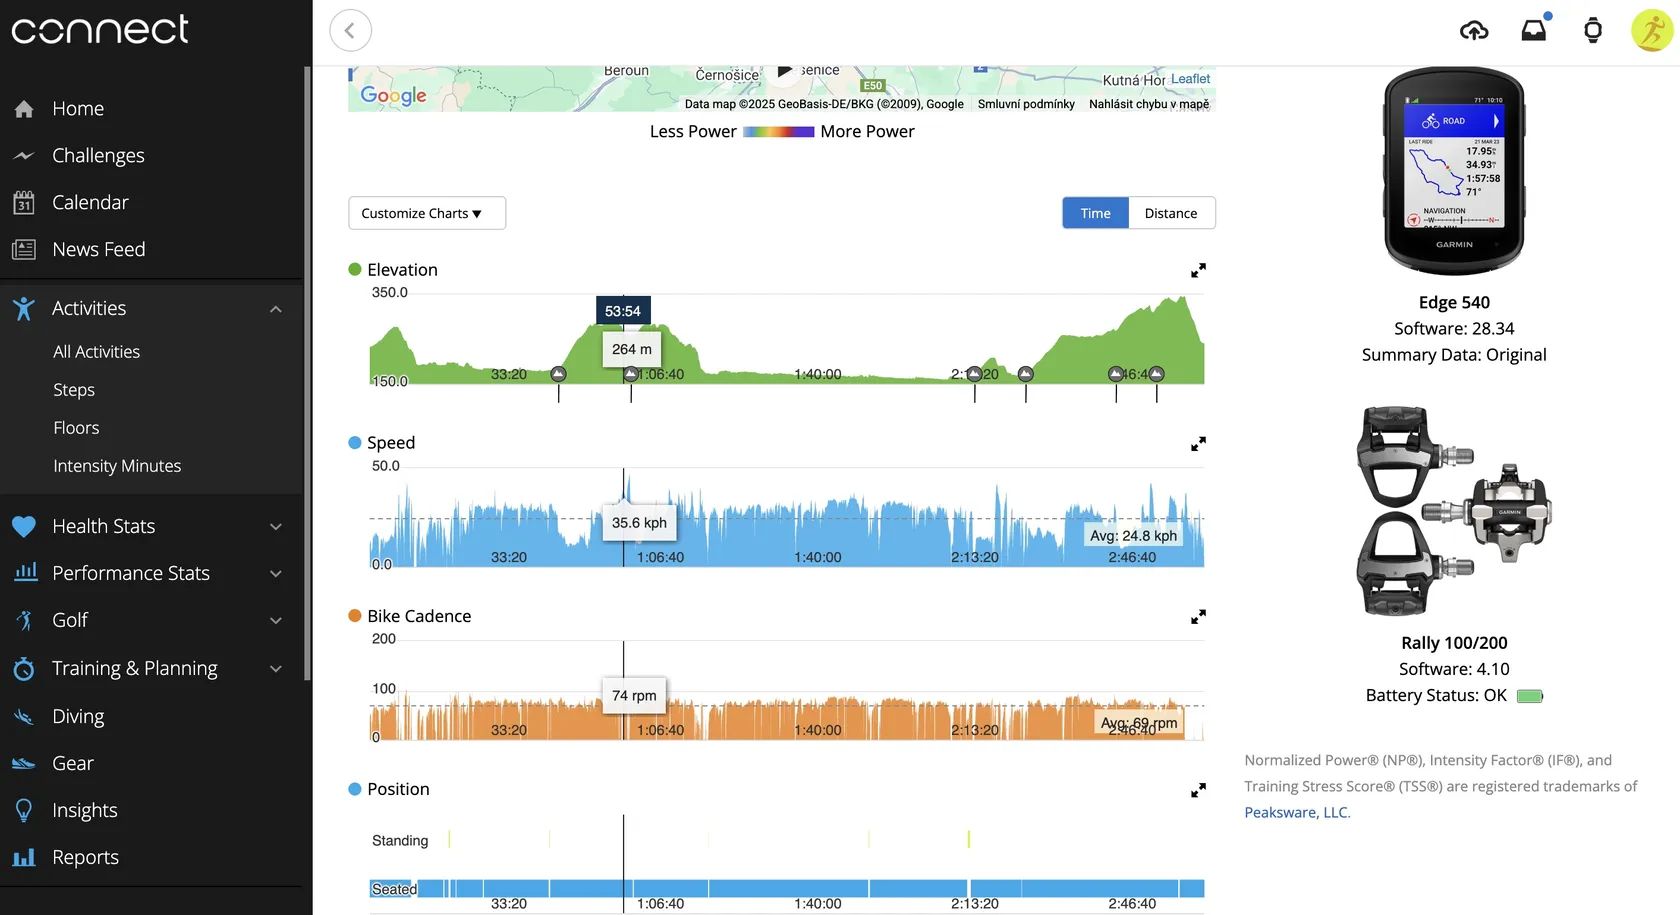Click the Leaflet map attribution link
The image size is (1680, 915).
1190,79
